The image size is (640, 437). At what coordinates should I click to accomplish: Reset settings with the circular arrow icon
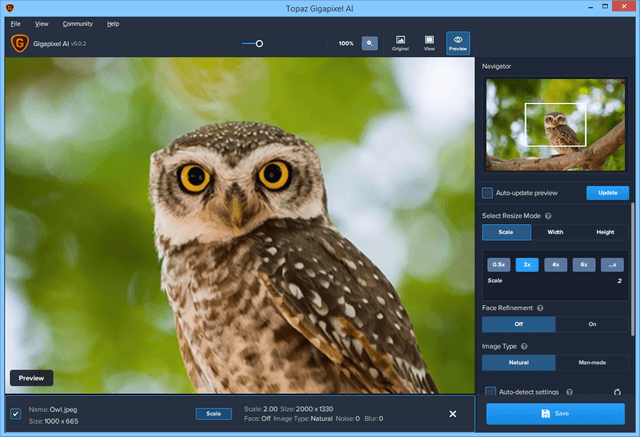(617, 392)
